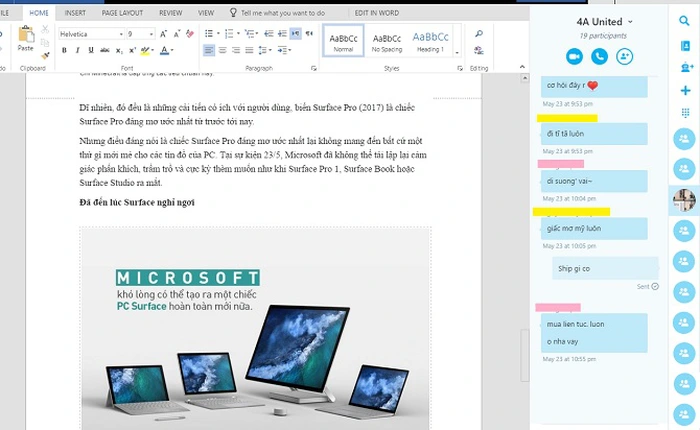Add participants to 4A United chat

click(x=625, y=56)
